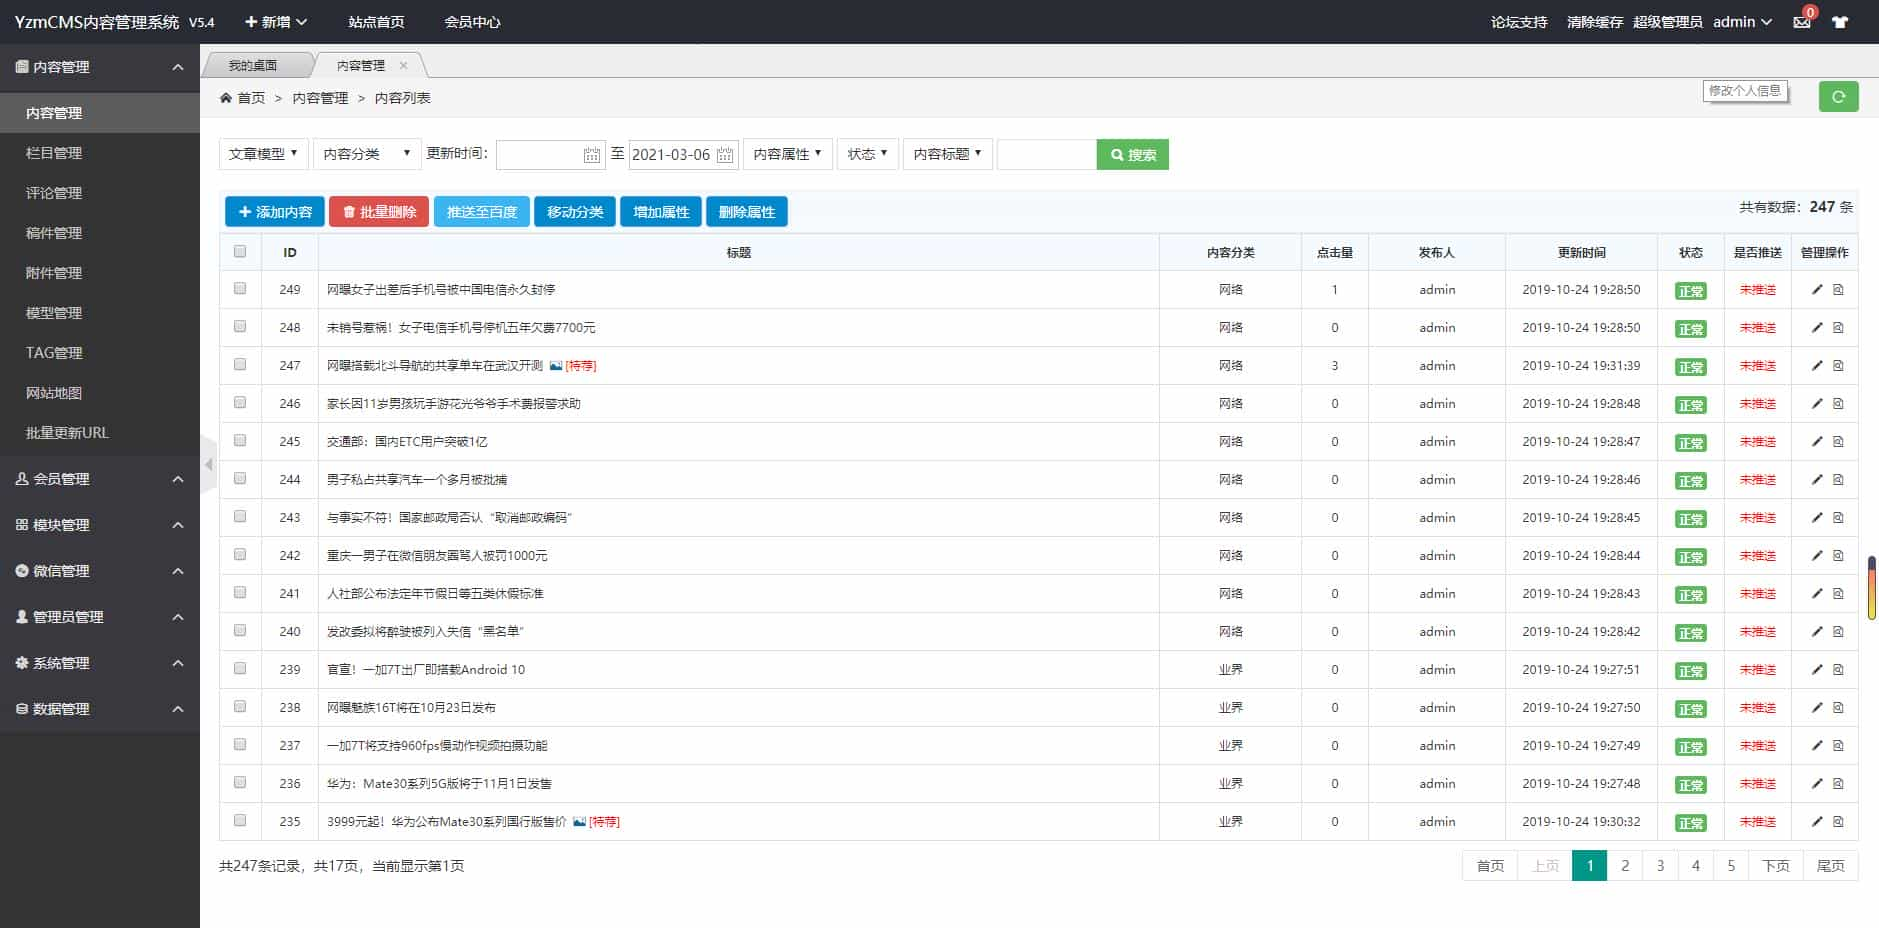Screen dimensions: 1879x928
Task: Click image icon beside article 235 title
Action: 580,821
